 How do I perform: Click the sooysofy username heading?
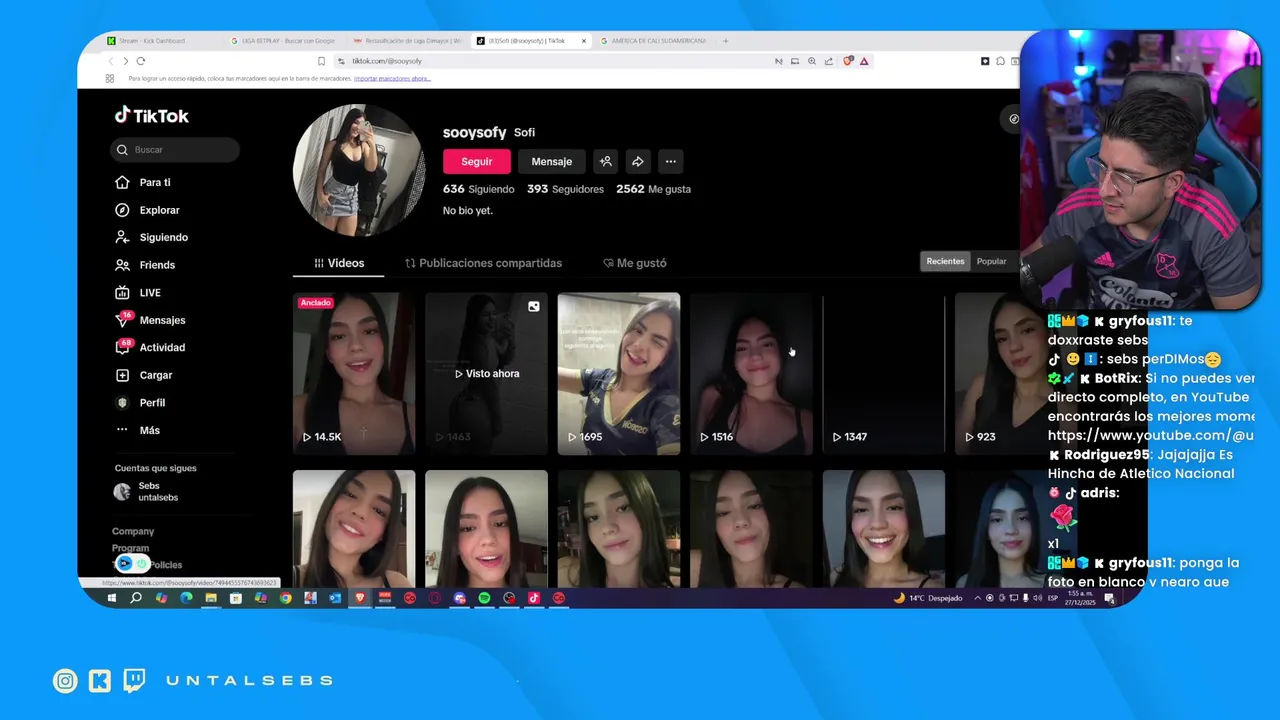(x=475, y=132)
